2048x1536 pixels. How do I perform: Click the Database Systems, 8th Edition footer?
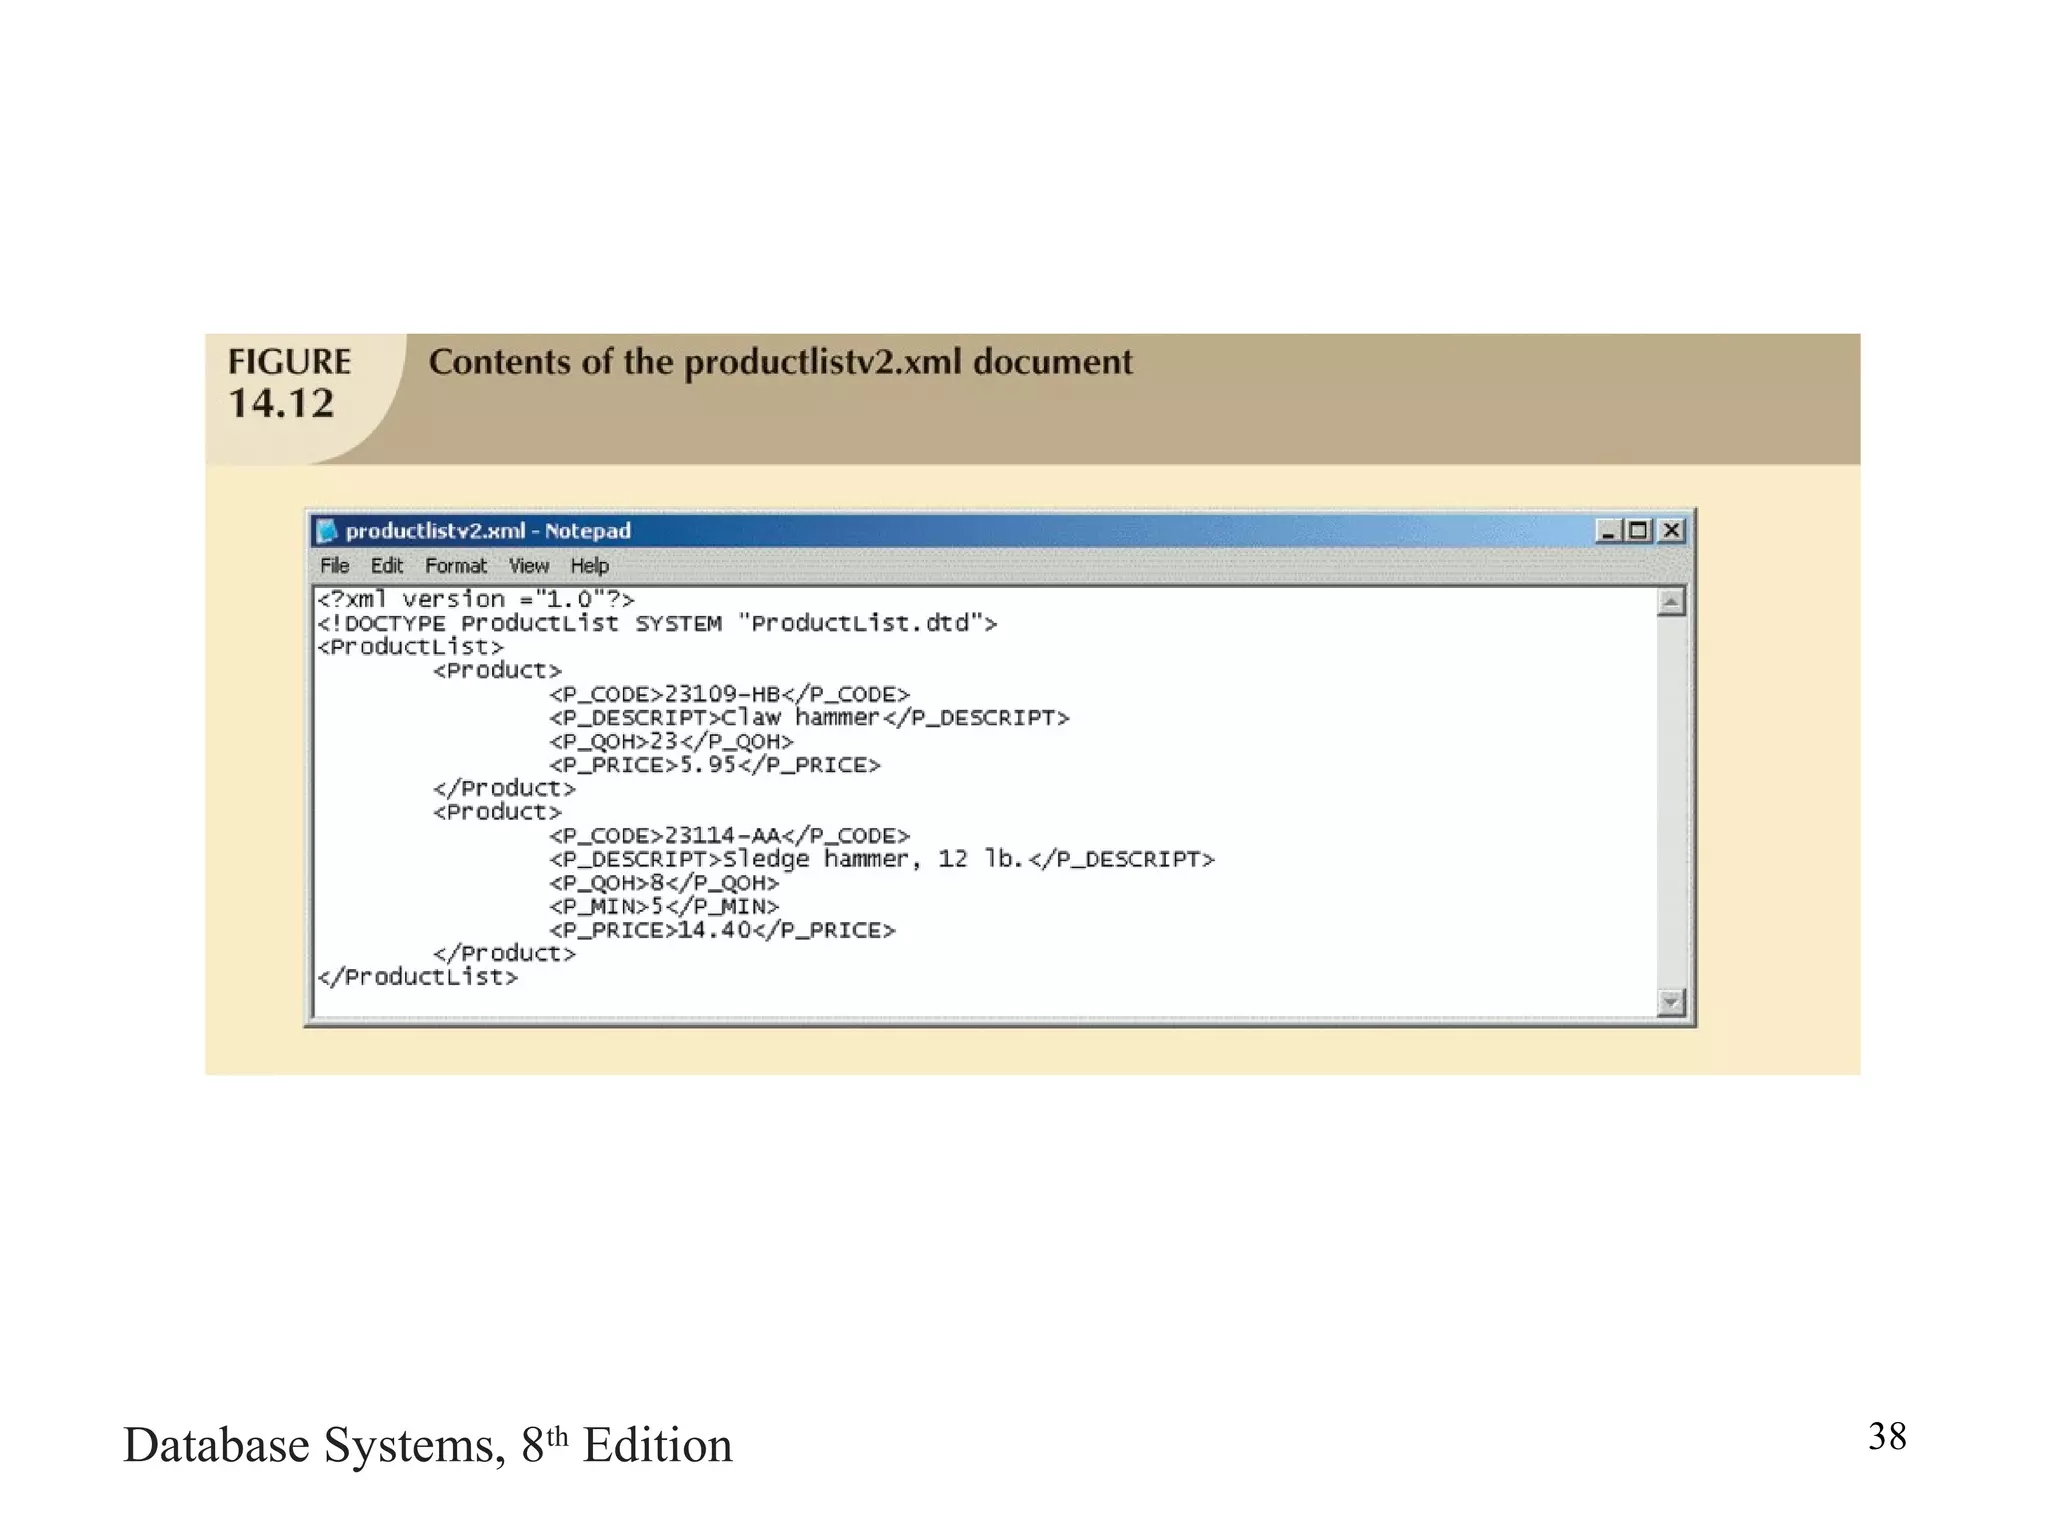click(x=428, y=1445)
